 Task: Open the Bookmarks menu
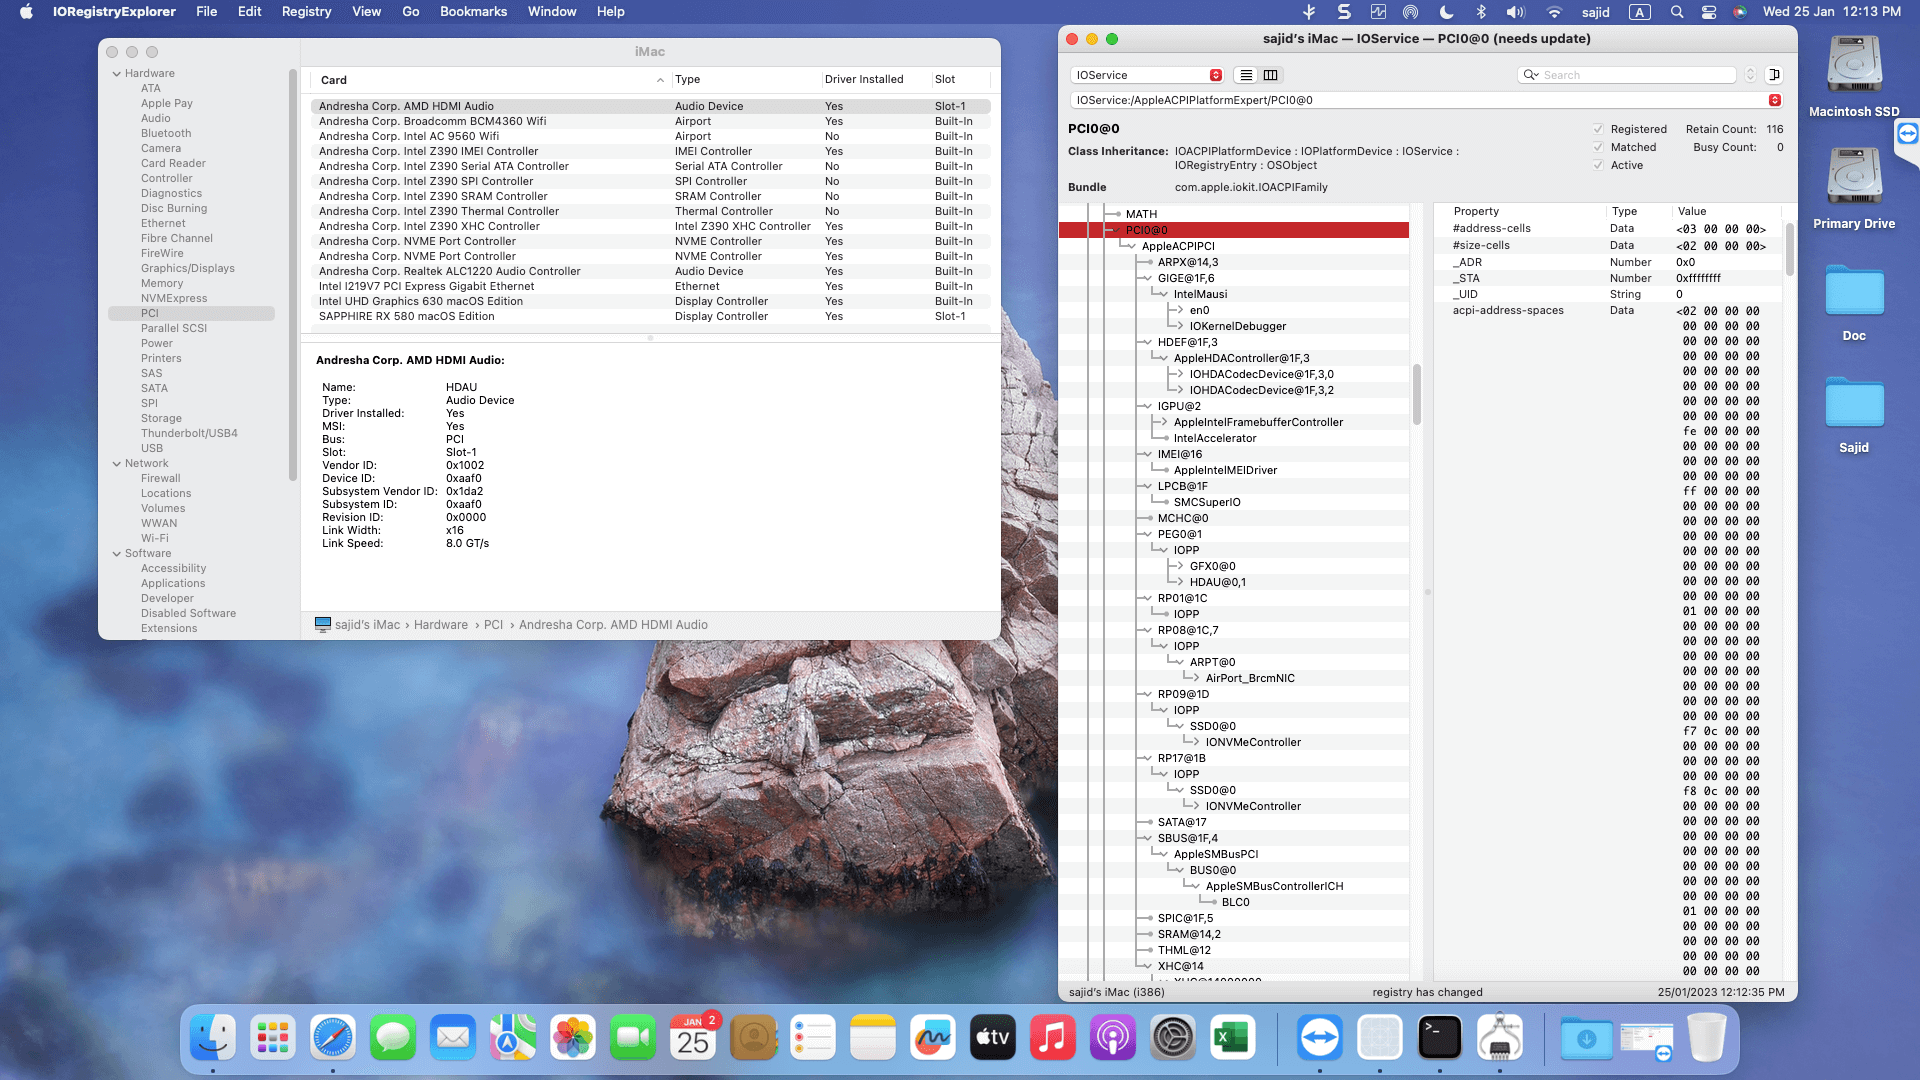tap(473, 12)
